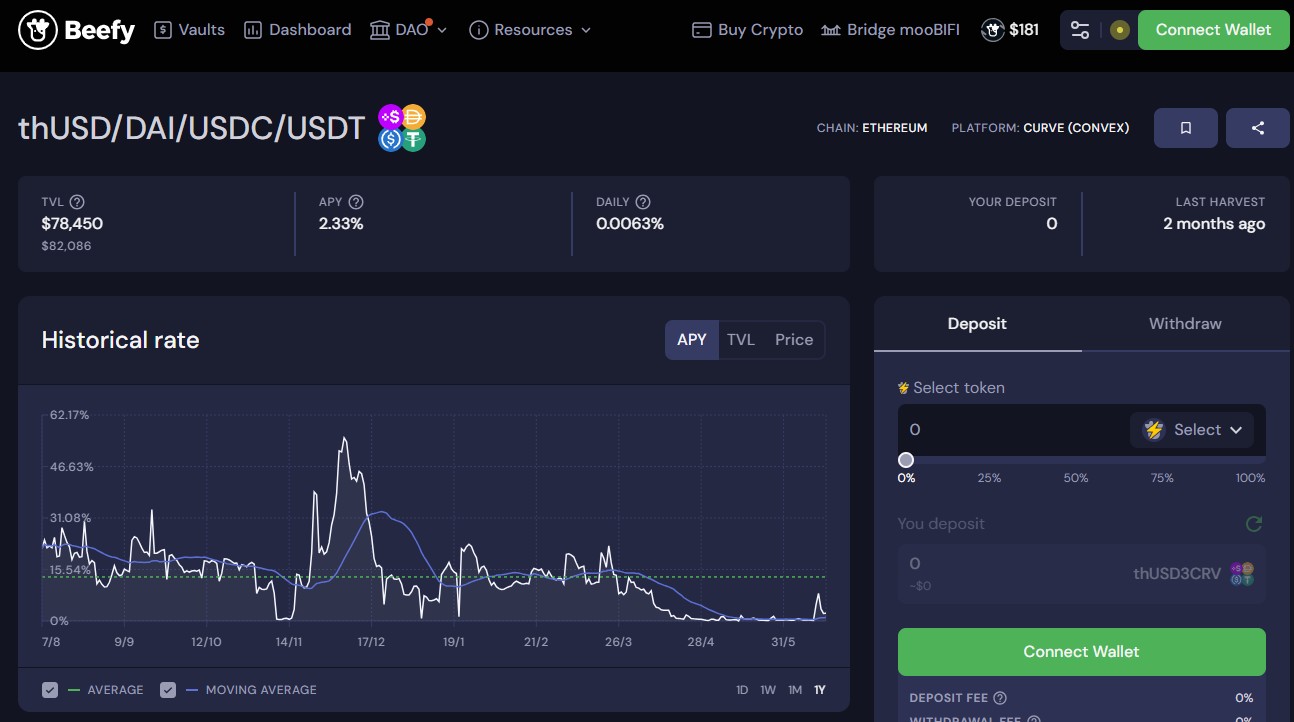Set the chart range to 1D
The width and height of the screenshot is (1294, 722).
(742, 690)
